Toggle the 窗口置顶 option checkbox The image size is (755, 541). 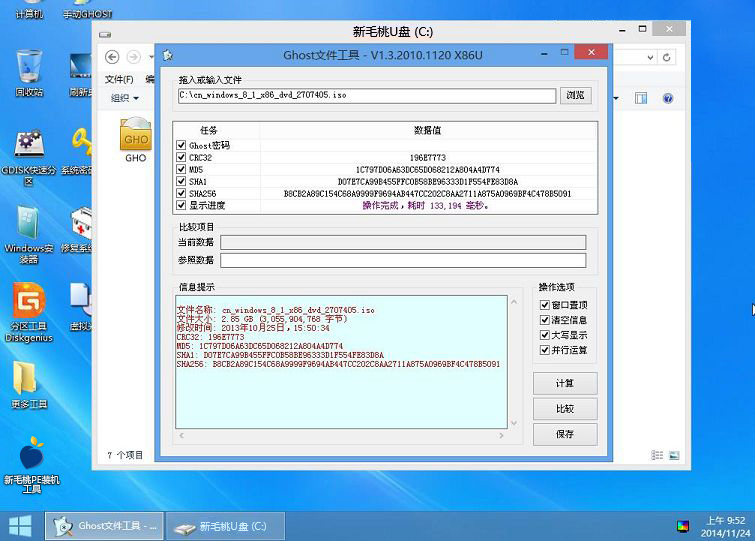pyautogui.click(x=545, y=305)
